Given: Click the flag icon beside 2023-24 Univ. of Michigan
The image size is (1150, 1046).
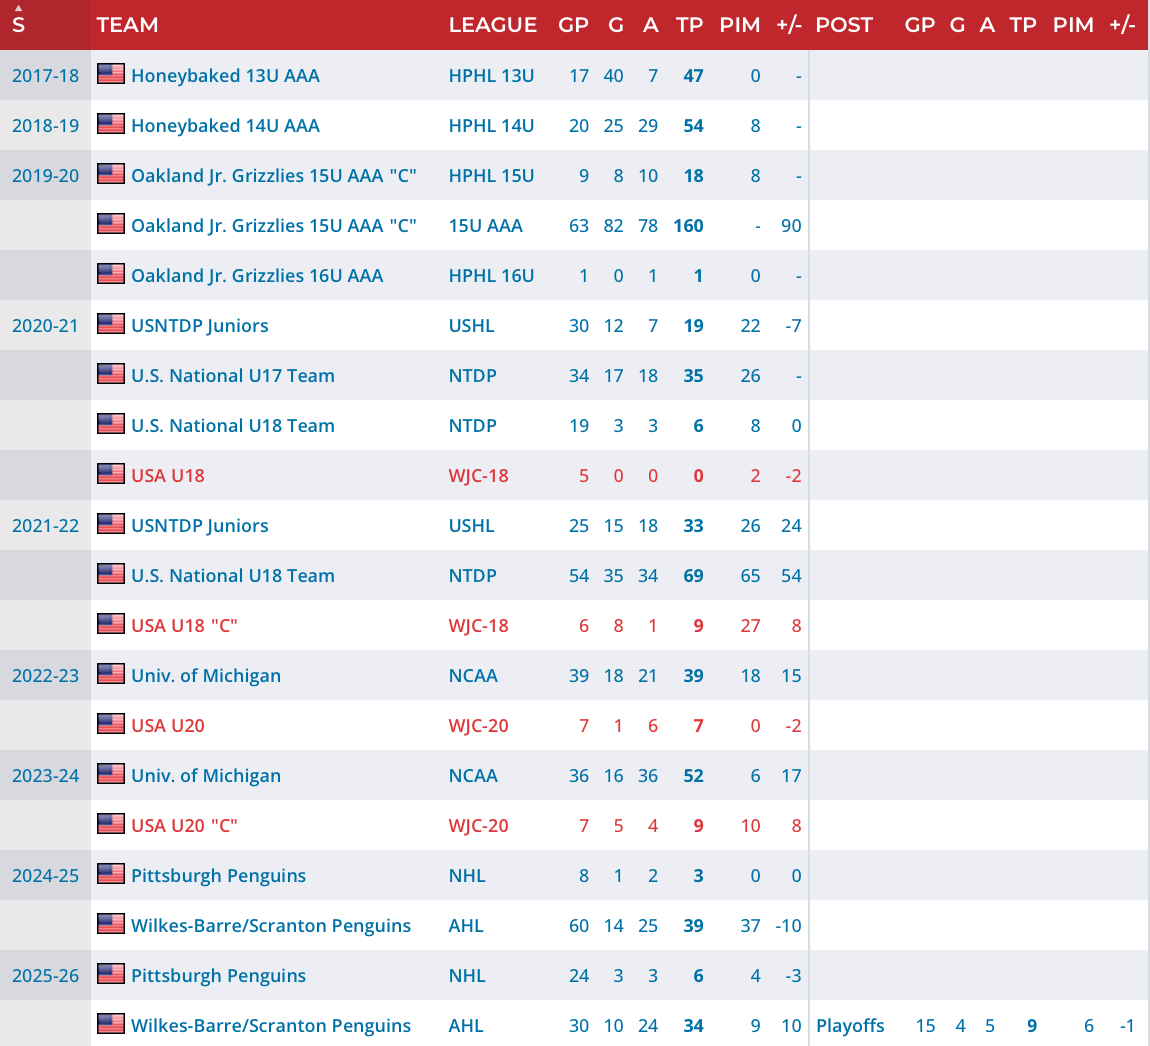Looking at the screenshot, I should [111, 774].
